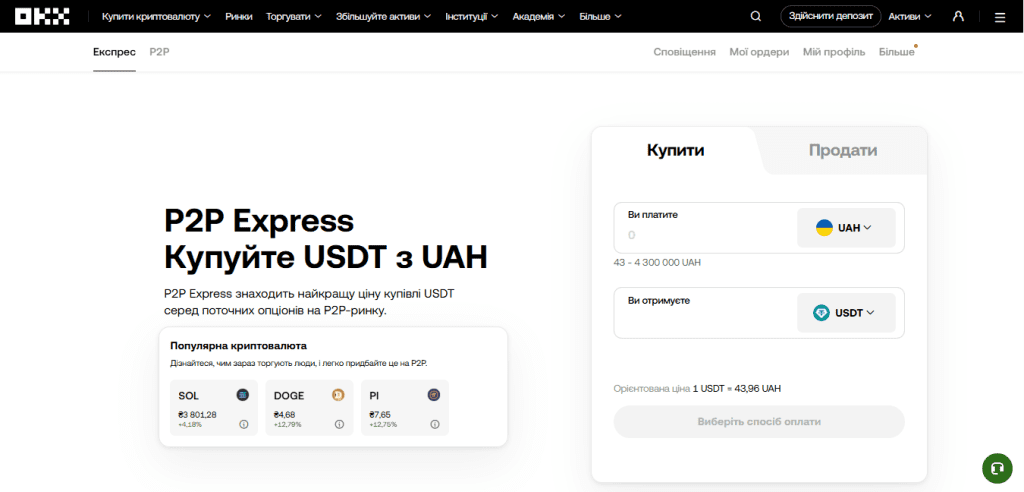
Task: Click the info icon on SOL card
Action: (x=244, y=424)
